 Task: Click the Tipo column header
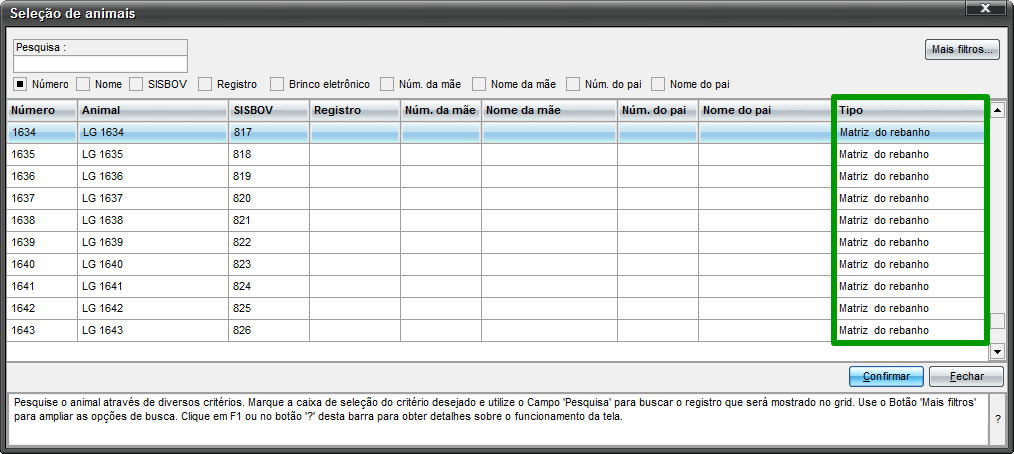tap(911, 111)
